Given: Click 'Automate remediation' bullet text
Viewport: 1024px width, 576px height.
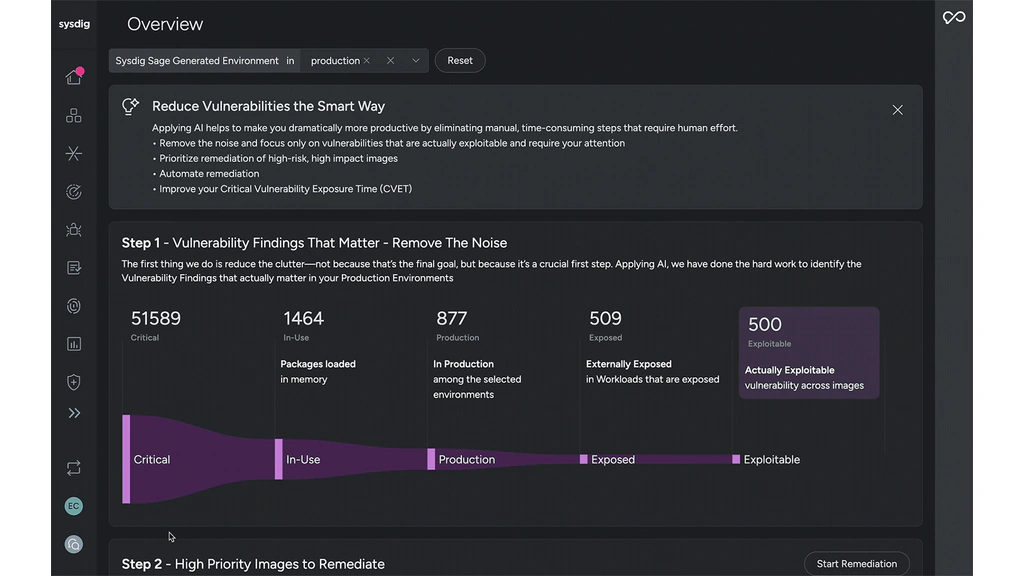Looking at the screenshot, I should click(x=209, y=174).
